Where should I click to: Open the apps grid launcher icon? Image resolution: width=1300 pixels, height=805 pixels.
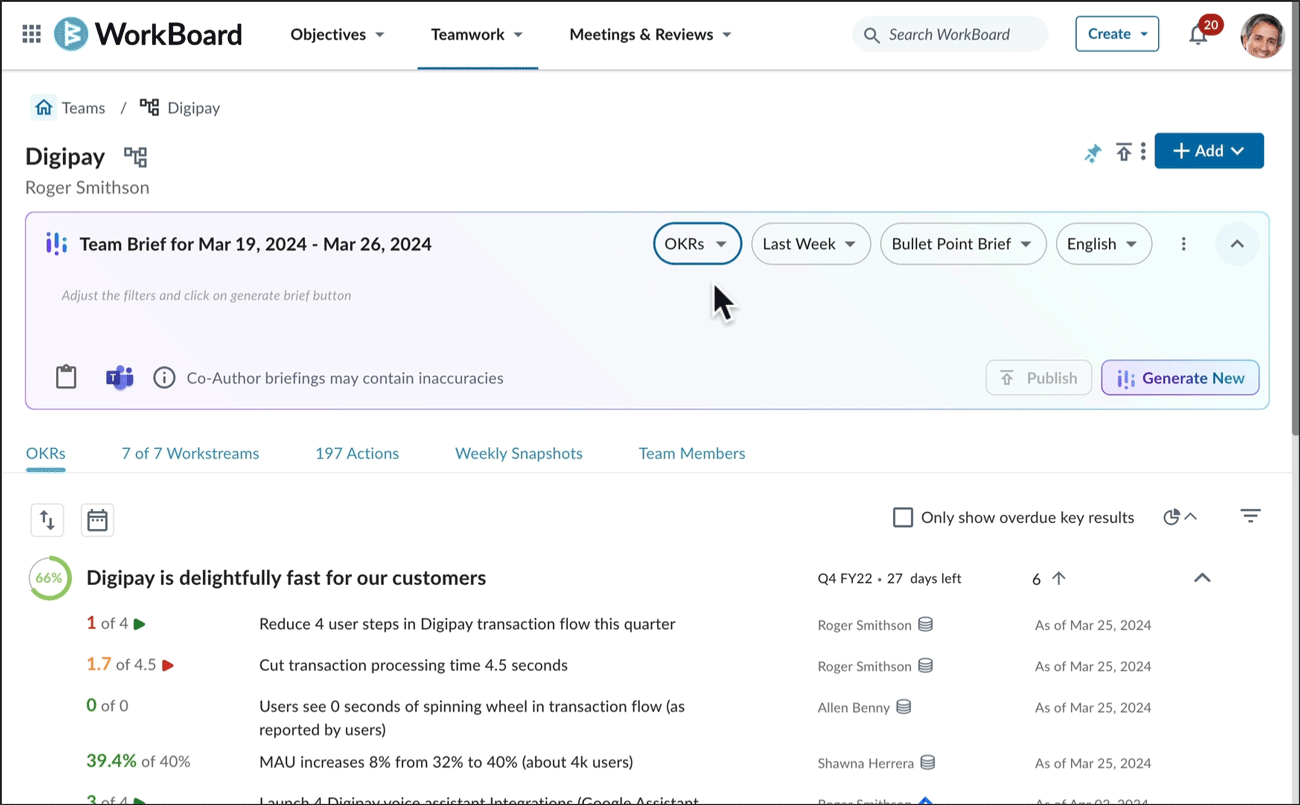pyautogui.click(x=32, y=34)
